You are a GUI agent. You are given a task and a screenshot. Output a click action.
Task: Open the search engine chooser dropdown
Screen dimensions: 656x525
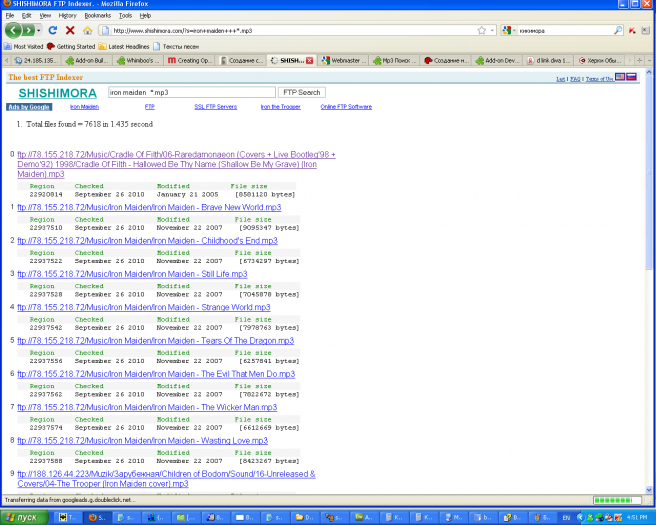pyautogui.click(x=508, y=30)
